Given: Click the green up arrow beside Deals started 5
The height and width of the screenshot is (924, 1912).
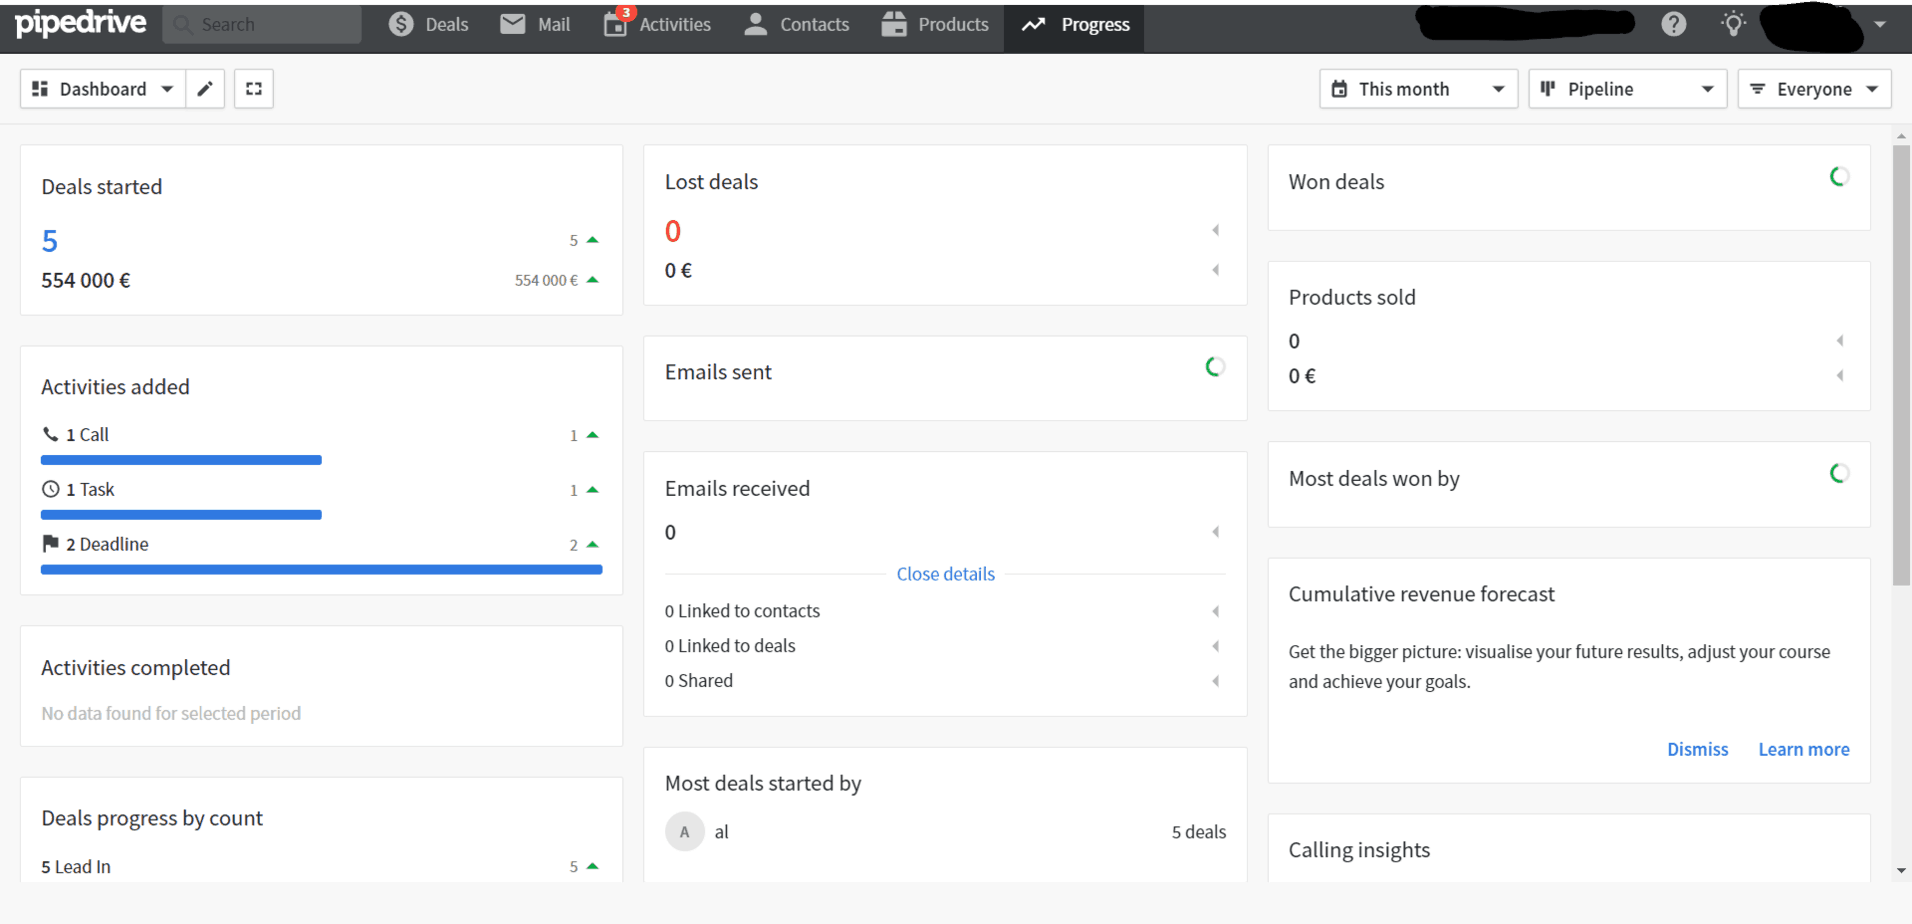Looking at the screenshot, I should click(593, 240).
